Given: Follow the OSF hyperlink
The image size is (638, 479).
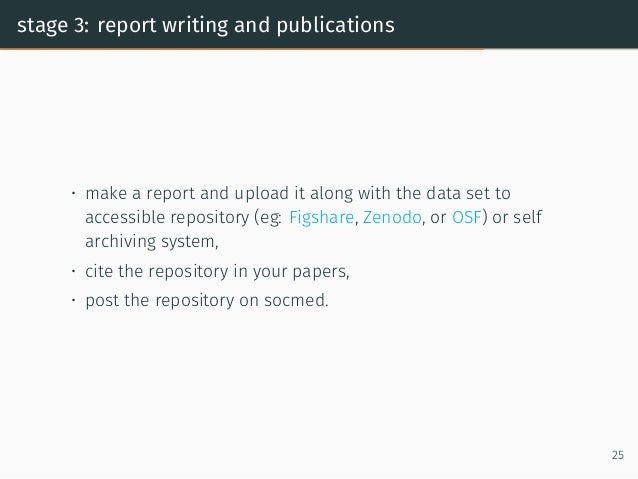Looking at the screenshot, I should tap(467, 217).
